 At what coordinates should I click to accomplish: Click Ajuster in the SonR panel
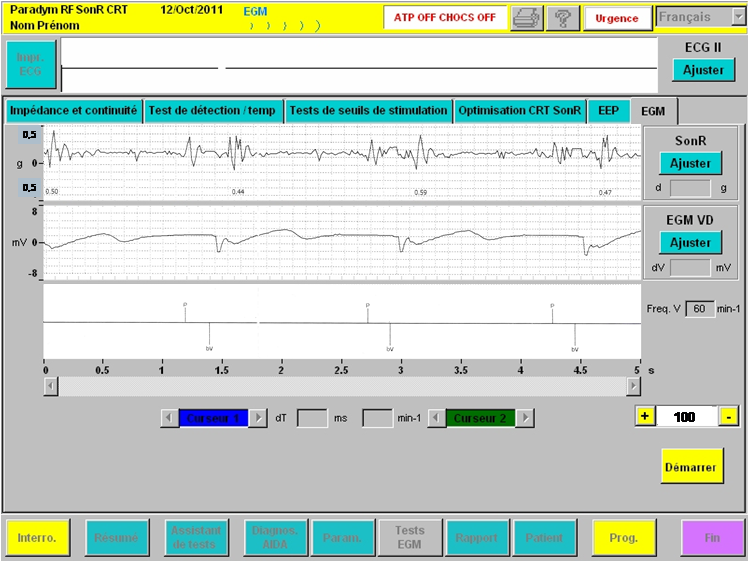pos(690,163)
